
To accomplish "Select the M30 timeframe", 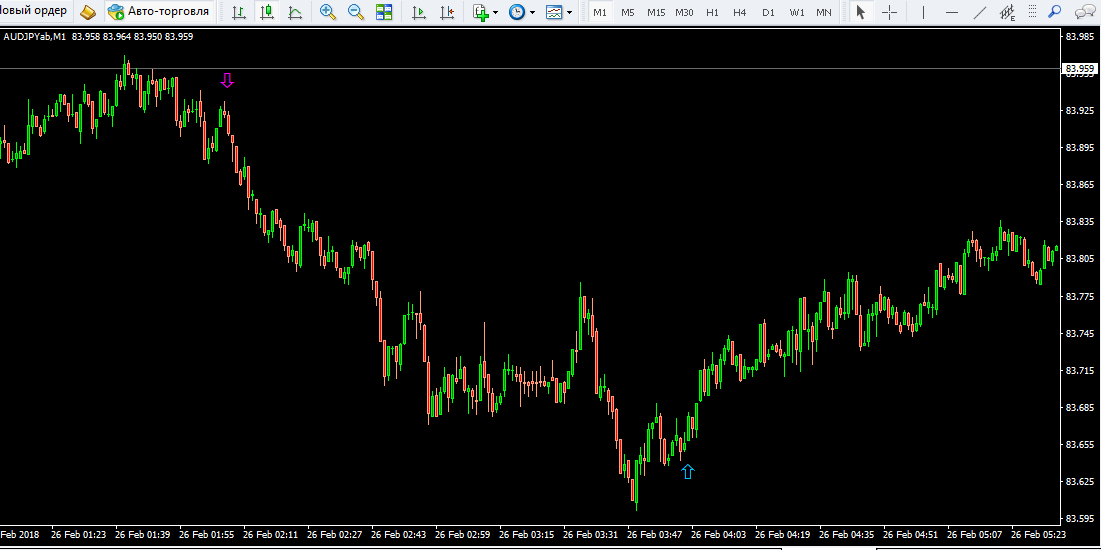I will coord(685,13).
